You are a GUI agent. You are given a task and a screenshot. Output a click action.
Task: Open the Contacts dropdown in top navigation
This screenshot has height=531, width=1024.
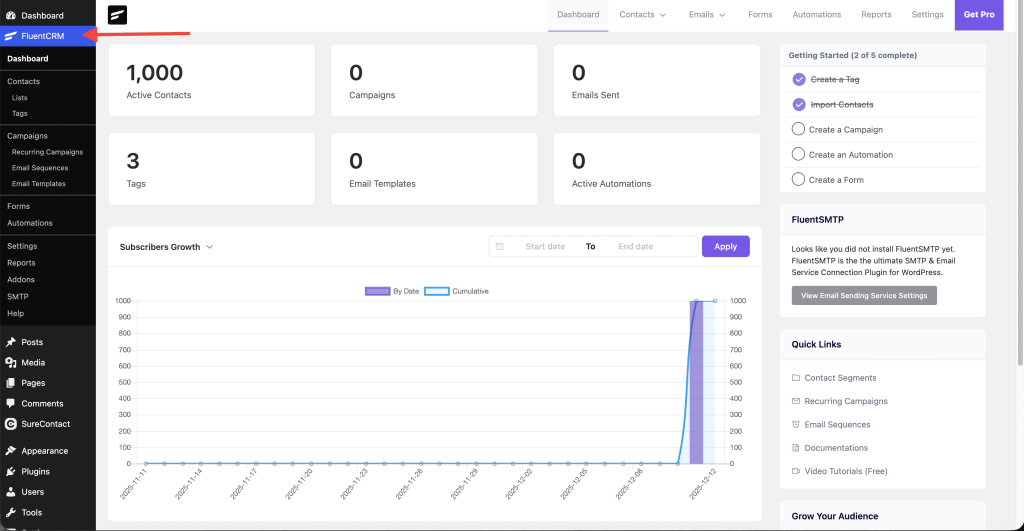pos(643,15)
